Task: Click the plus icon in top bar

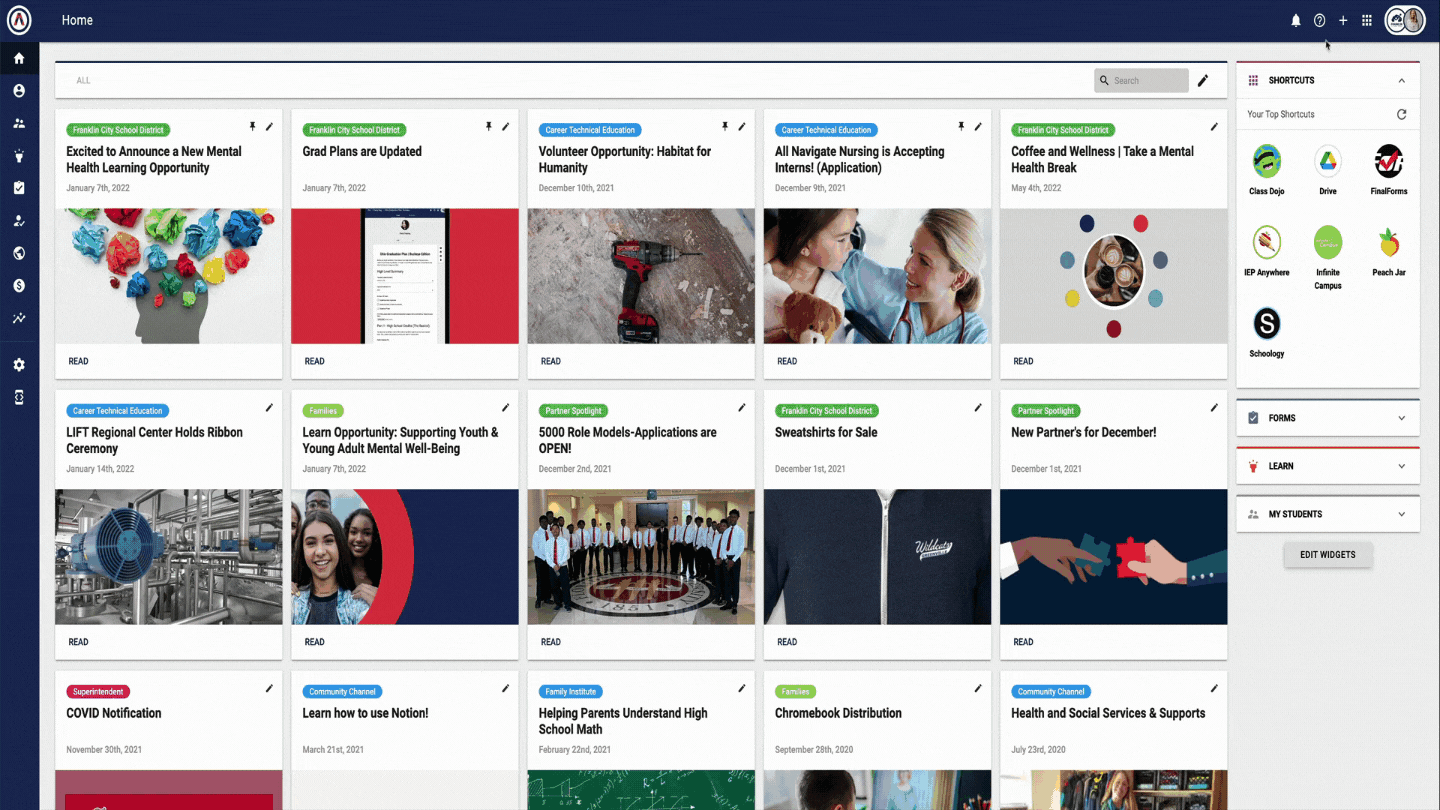Action: pyautogui.click(x=1343, y=20)
